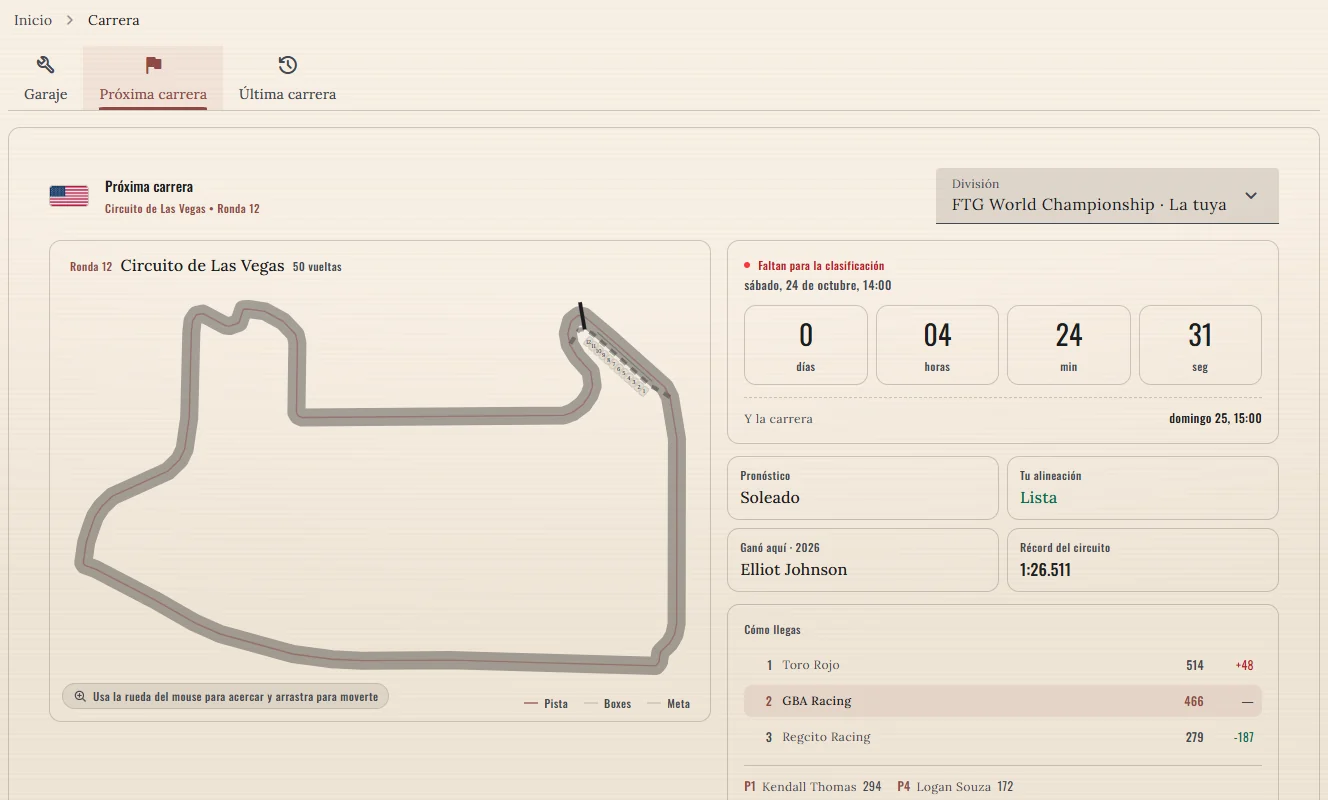Viewport: 1328px width, 800px height.
Task: Go to Inicio in the breadcrumb
Action: pyautogui.click(x=33, y=20)
